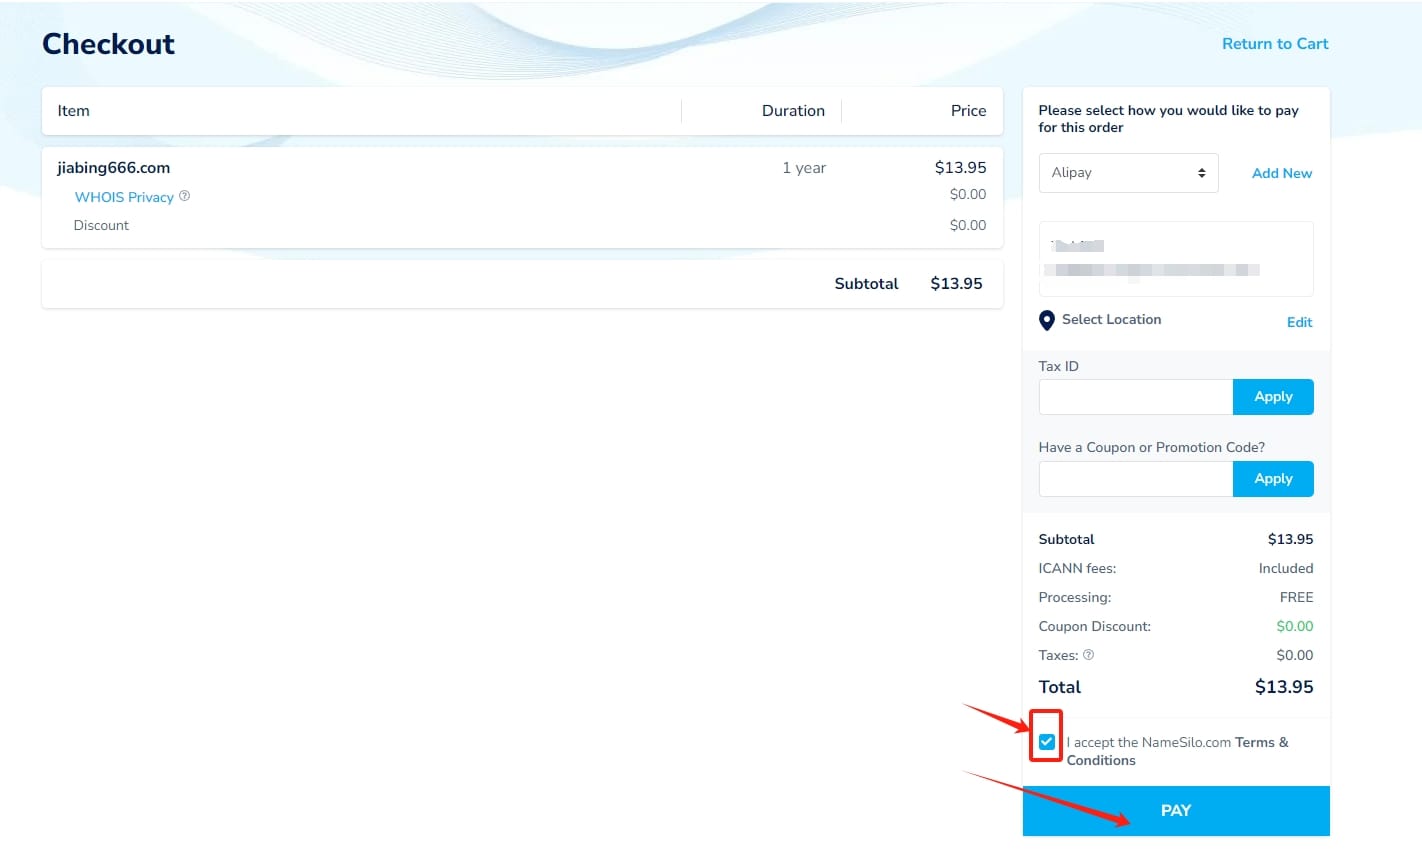This screenshot has height=860, width=1422.
Task: Open the Alipay payment method dropdown
Action: click(x=1128, y=173)
